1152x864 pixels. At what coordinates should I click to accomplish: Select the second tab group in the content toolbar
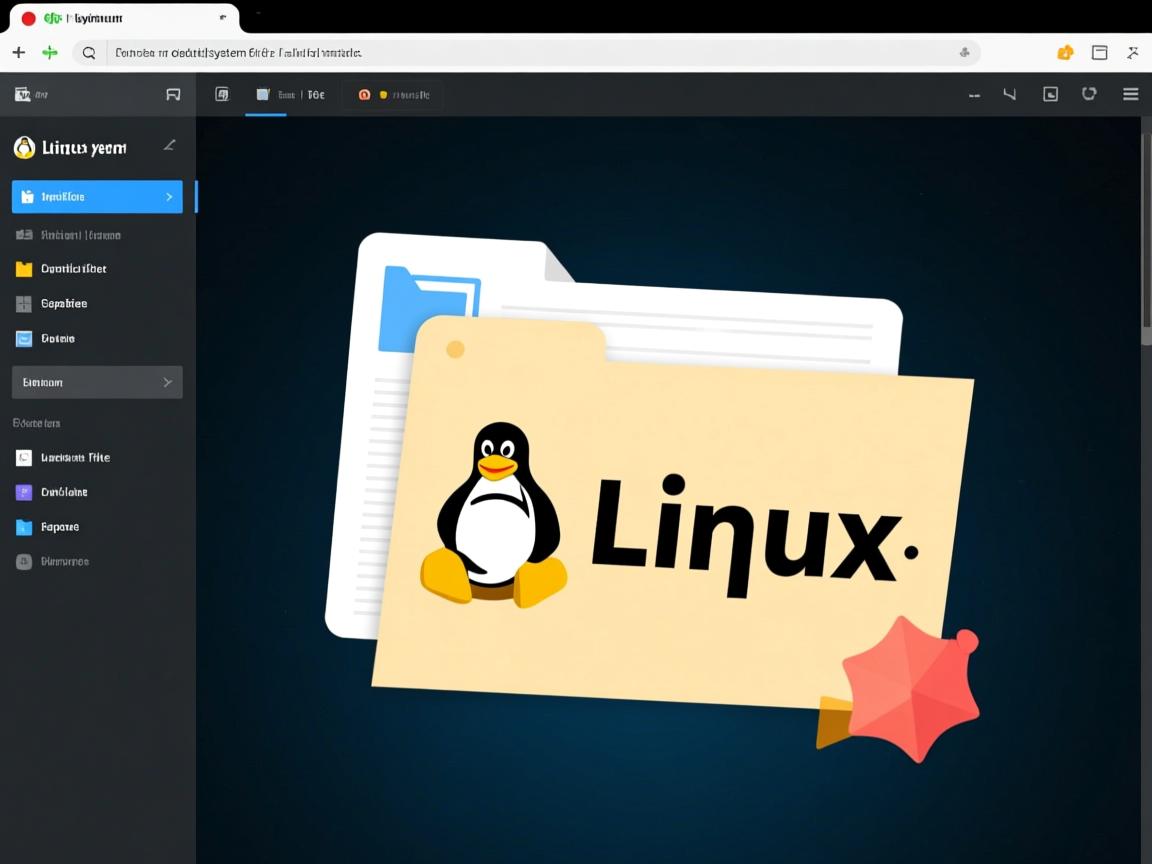(392, 94)
